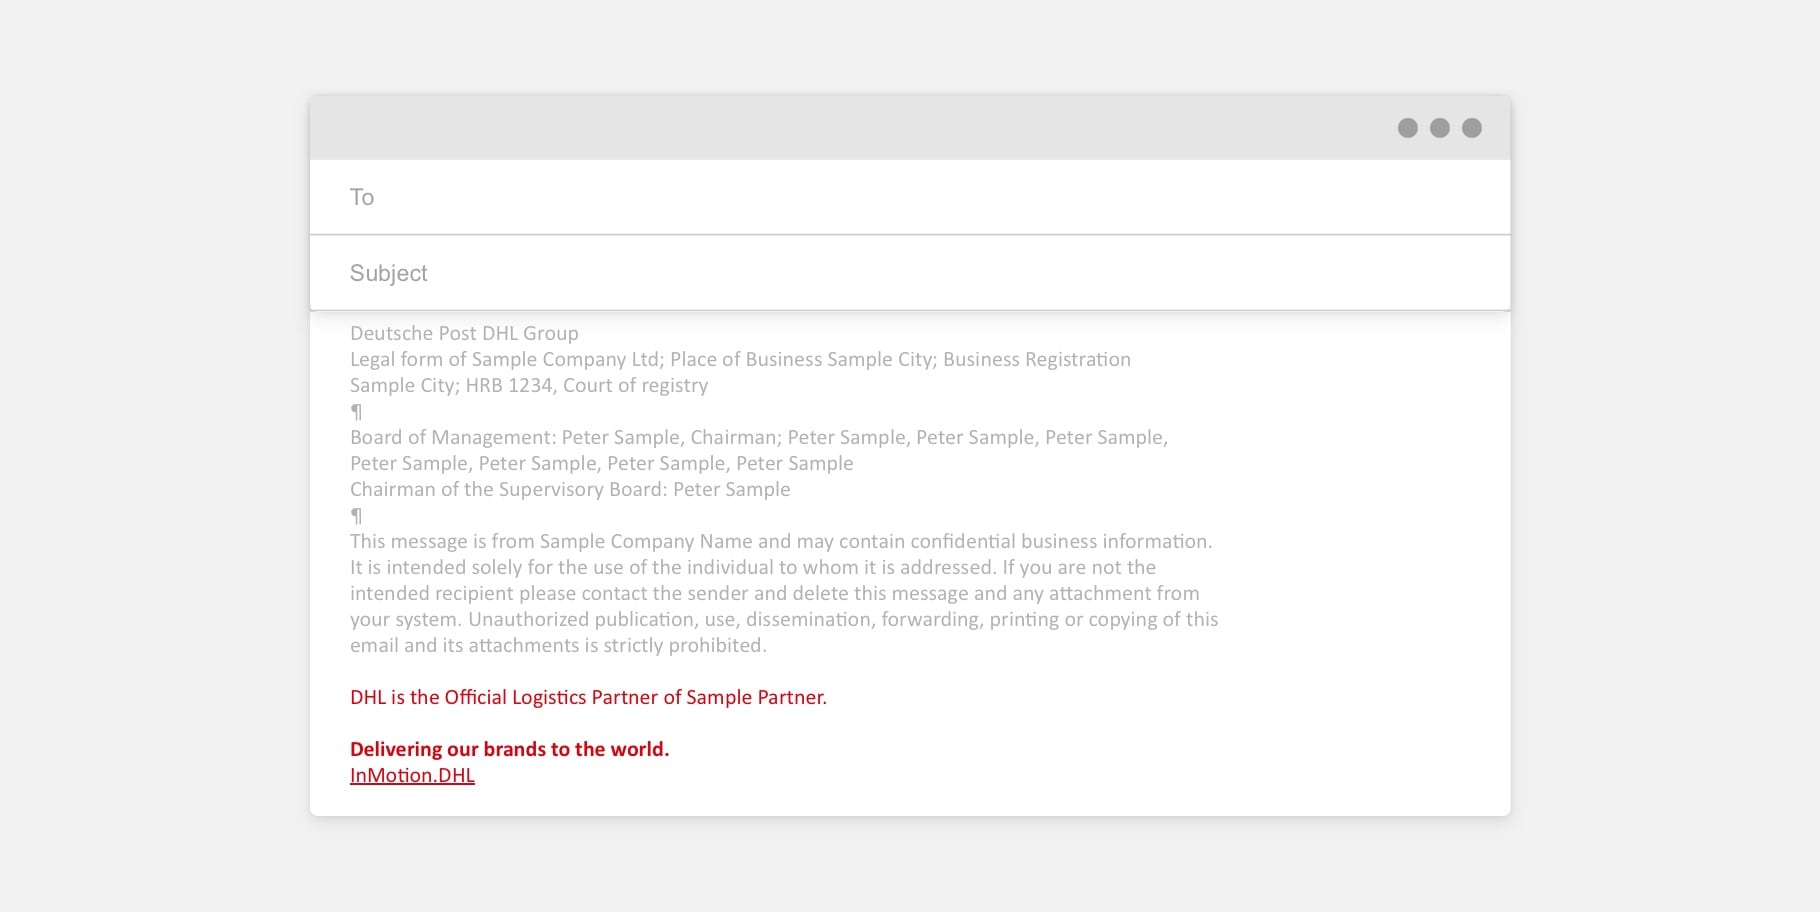The width and height of the screenshot is (1820, 912).
Task: Click the rightmost gray window dot
Action: [x=1471, y=128]
